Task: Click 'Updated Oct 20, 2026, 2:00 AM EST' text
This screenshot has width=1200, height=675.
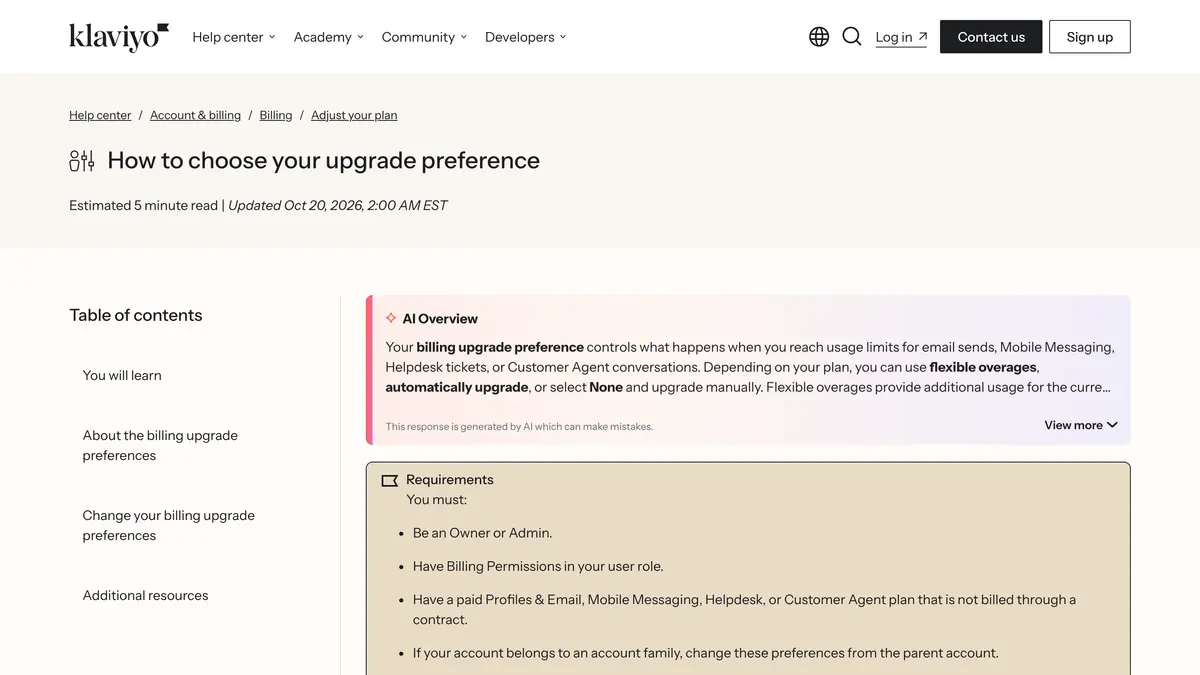Action: [338, 205]
